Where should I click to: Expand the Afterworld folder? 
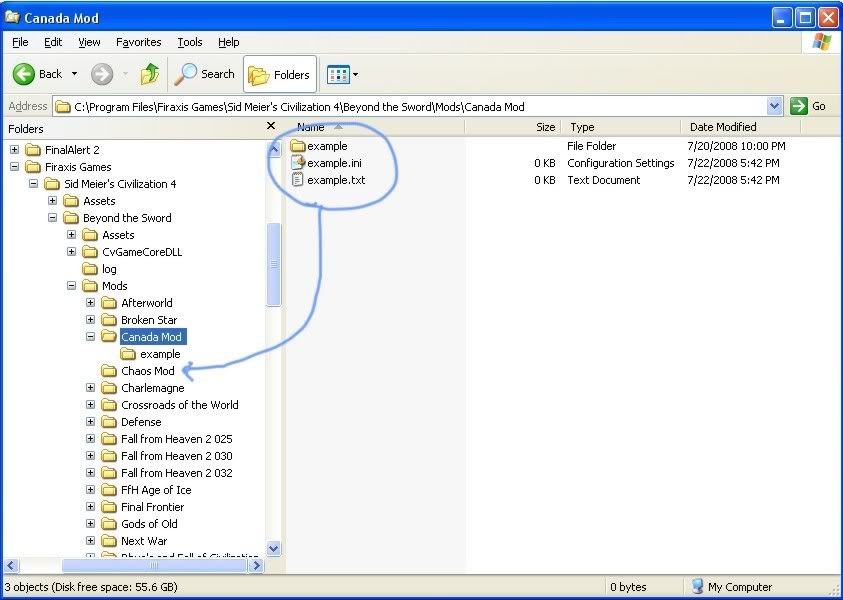(90, 303)
